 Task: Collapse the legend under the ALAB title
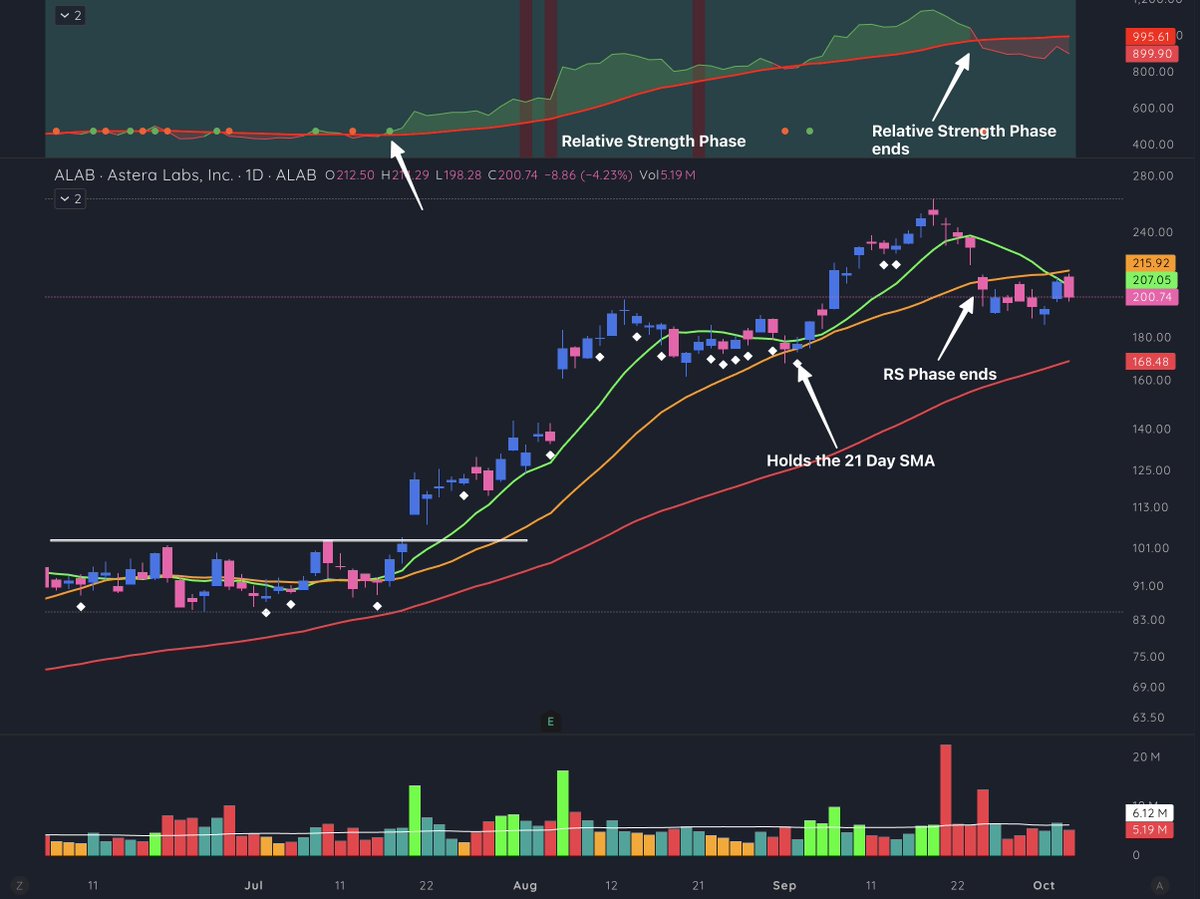[x=70, y=199]
